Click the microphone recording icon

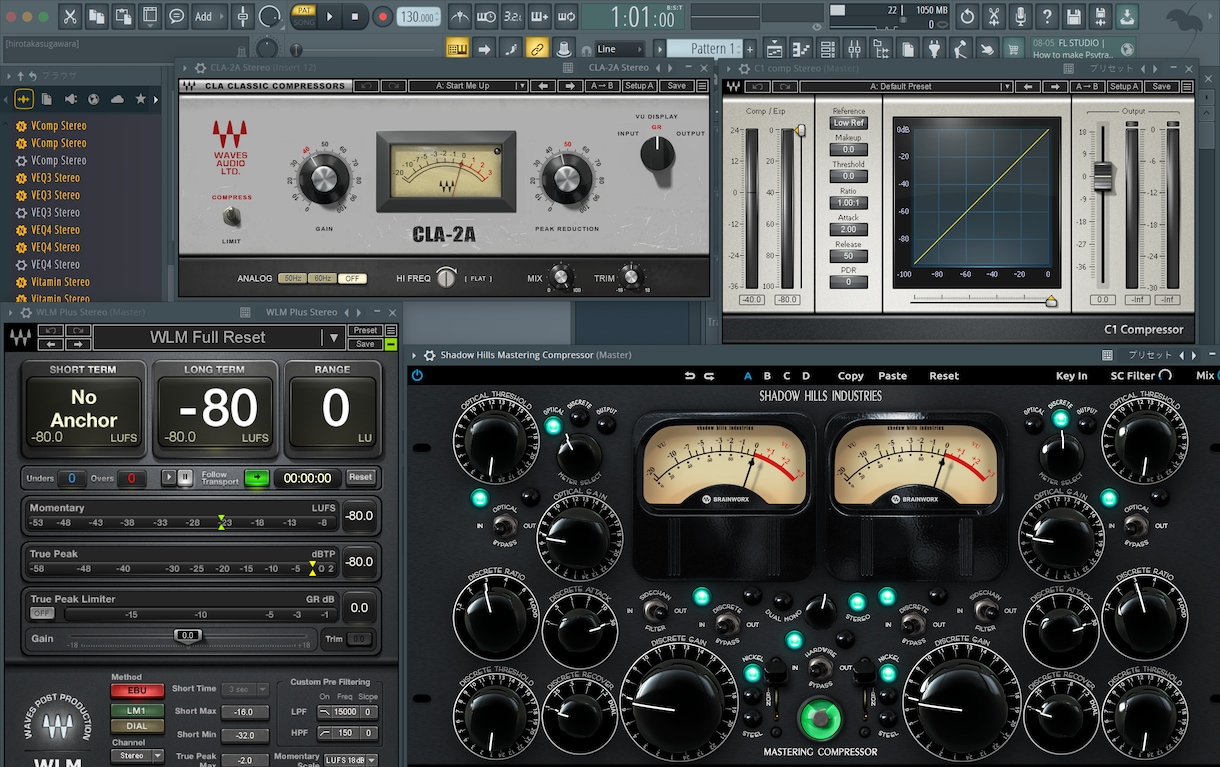coord(1020,16)
